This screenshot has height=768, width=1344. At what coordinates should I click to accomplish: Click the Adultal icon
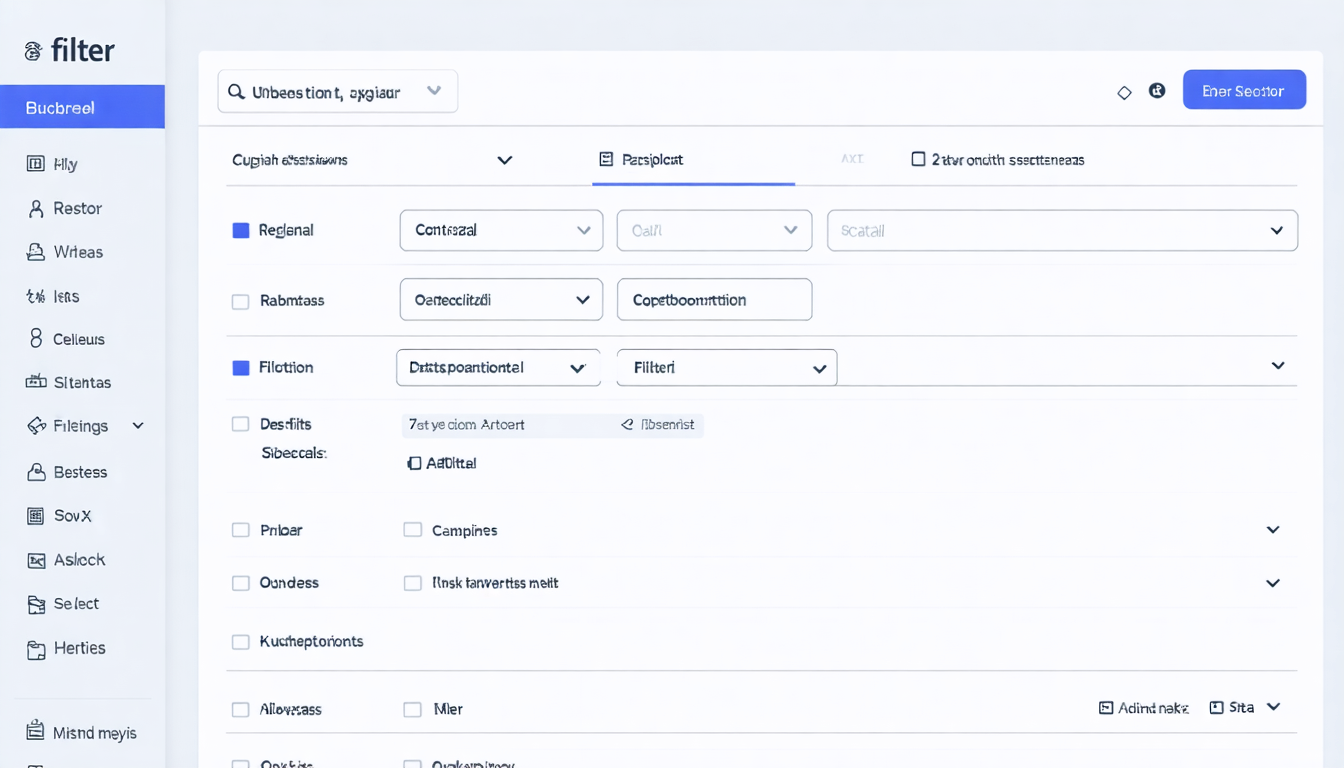pyautogui.click(x=415, y=463)
